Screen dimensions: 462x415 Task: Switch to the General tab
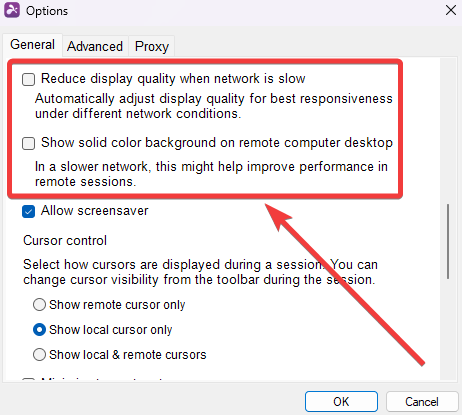(32, 45)
